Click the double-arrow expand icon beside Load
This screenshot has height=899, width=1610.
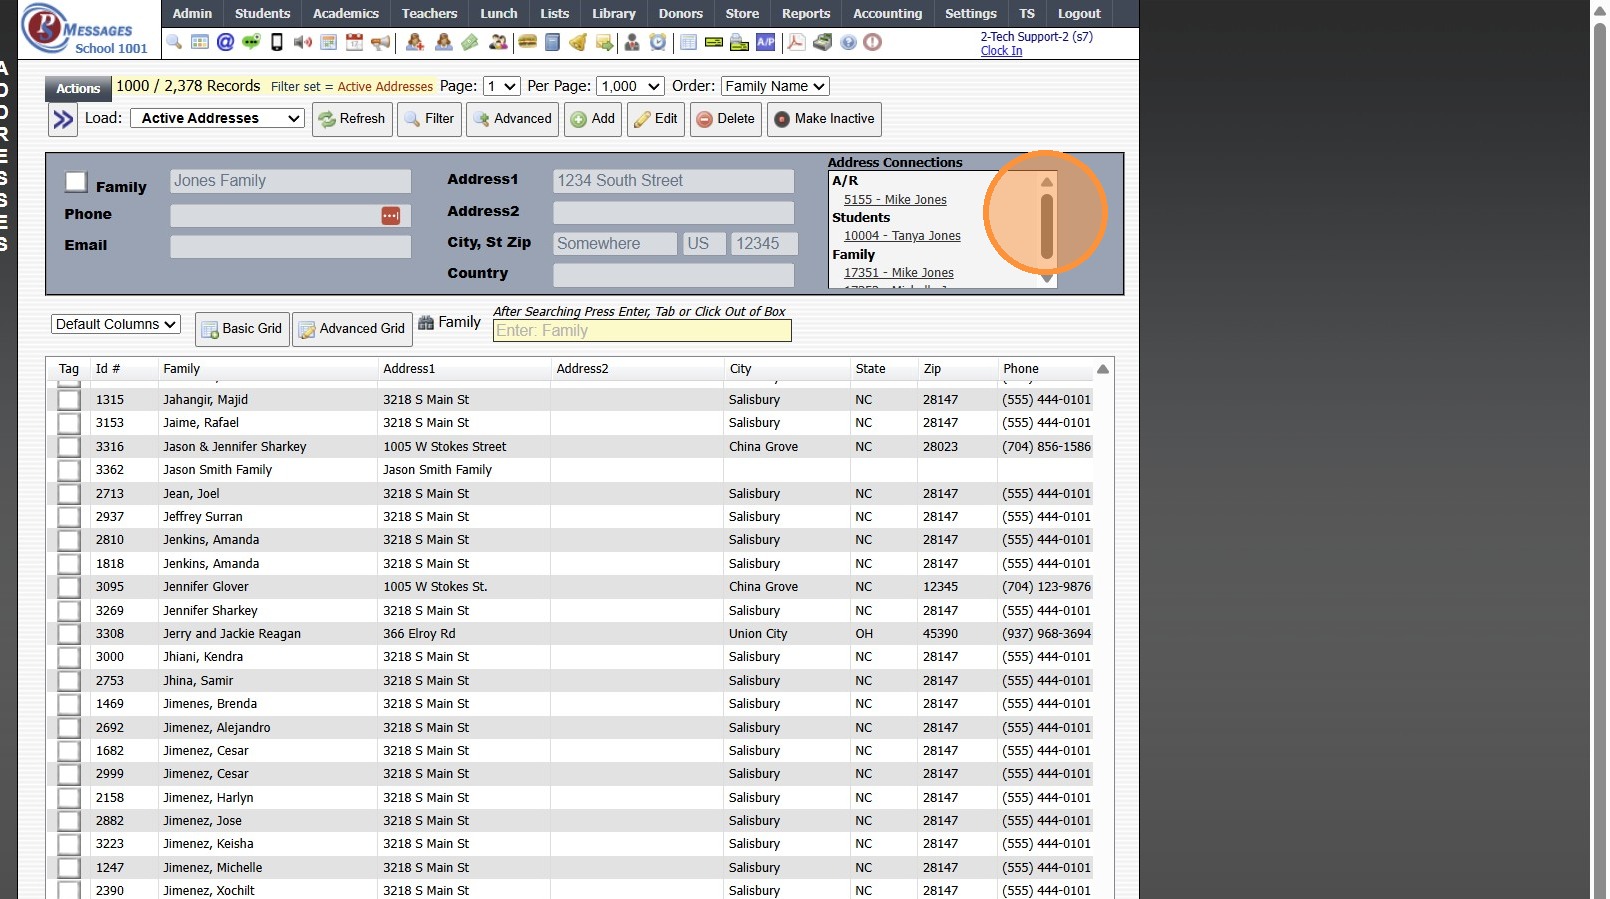point(63,120)
